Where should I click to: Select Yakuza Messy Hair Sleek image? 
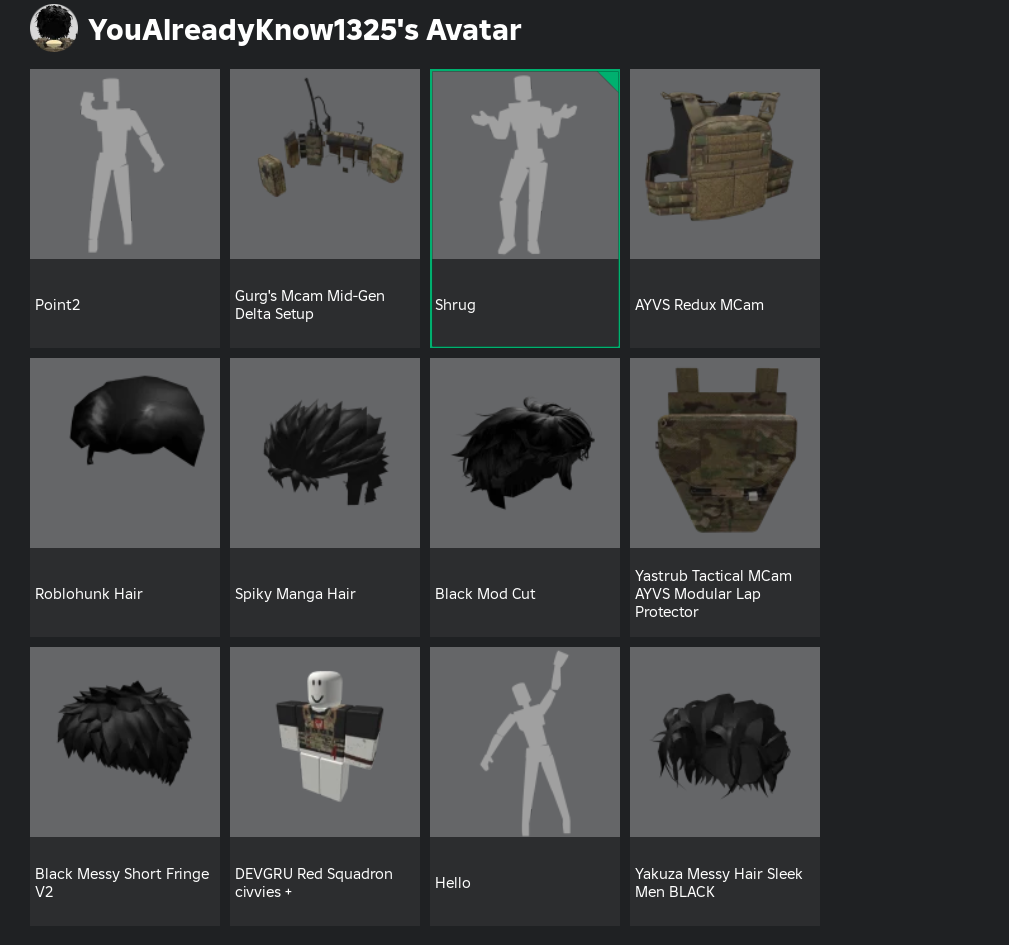(x=725, y=742)
